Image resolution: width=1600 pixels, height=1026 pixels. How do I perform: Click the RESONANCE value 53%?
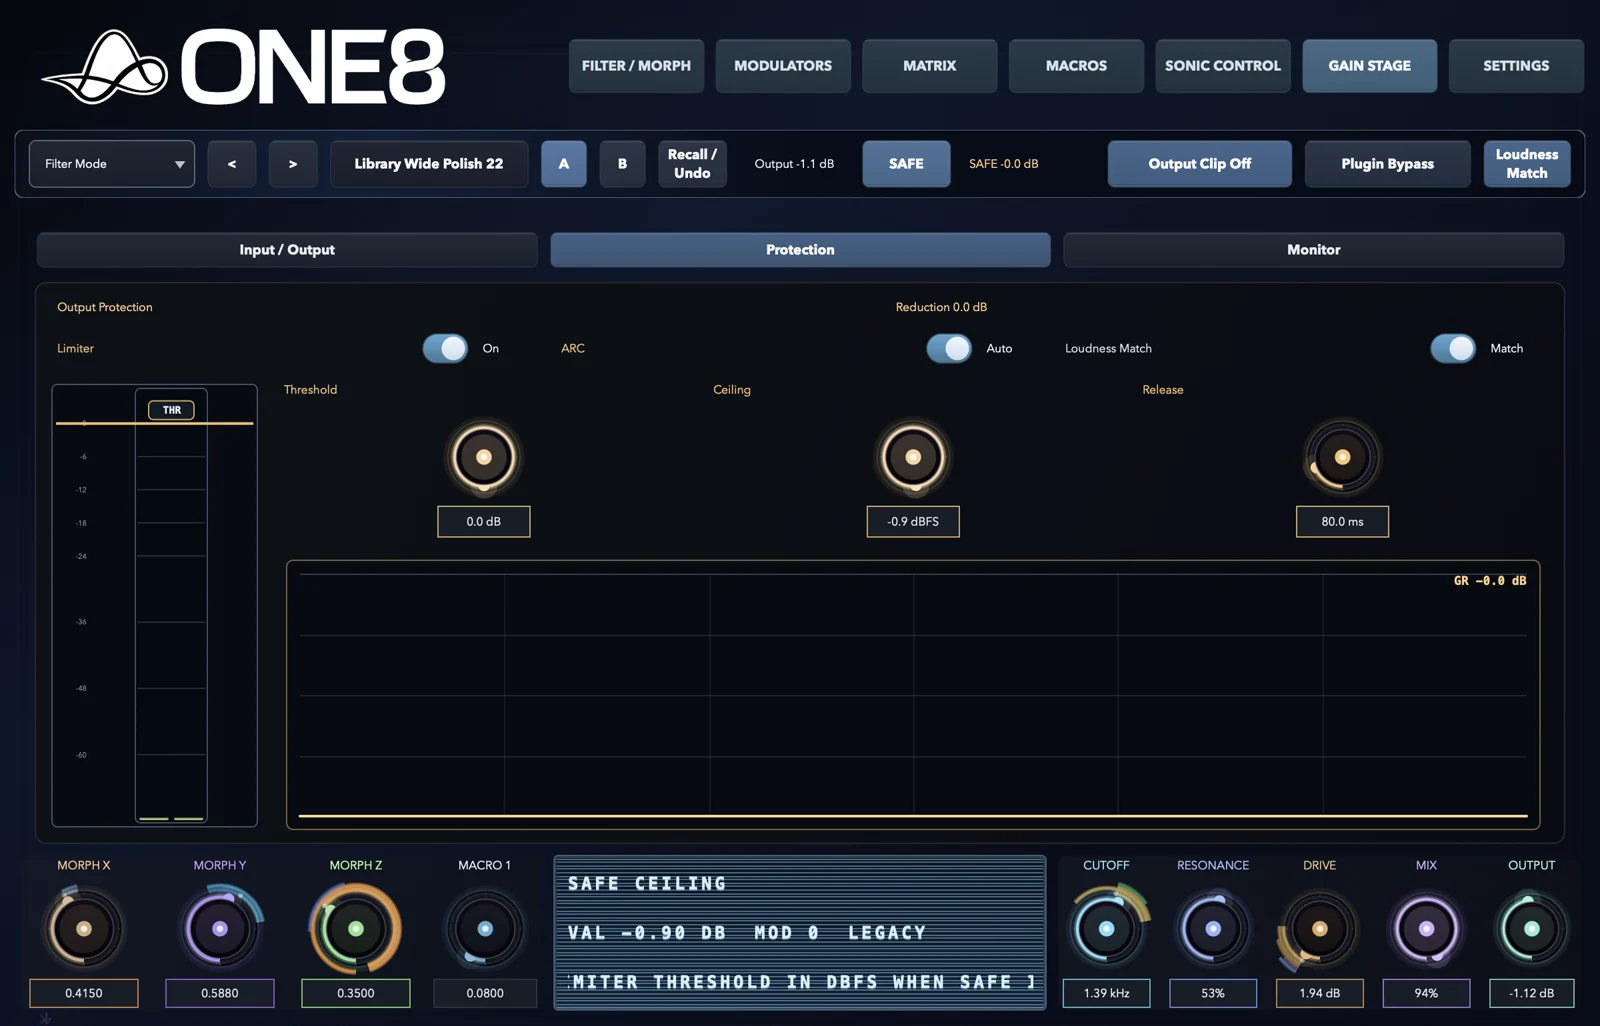(1213, 993)
